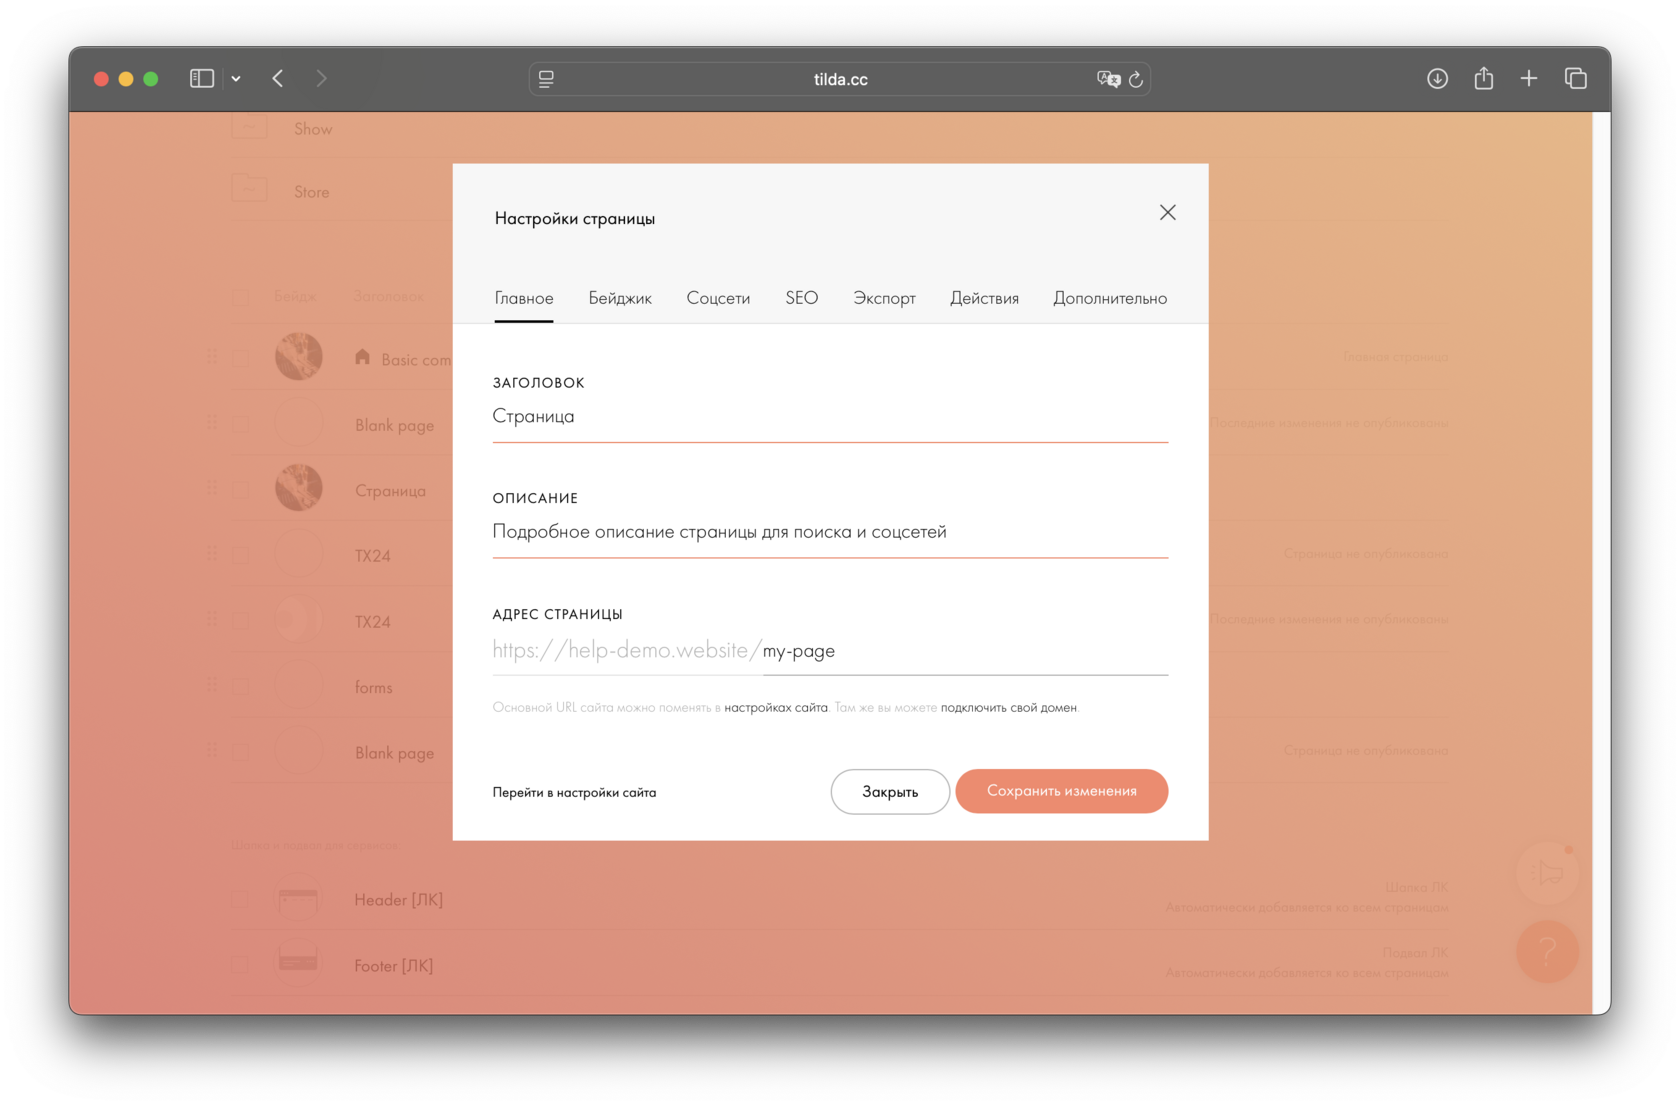Screen dimensions: 1680x1106
Task: Follow the настройках сайта link
Action: (776, 708)
